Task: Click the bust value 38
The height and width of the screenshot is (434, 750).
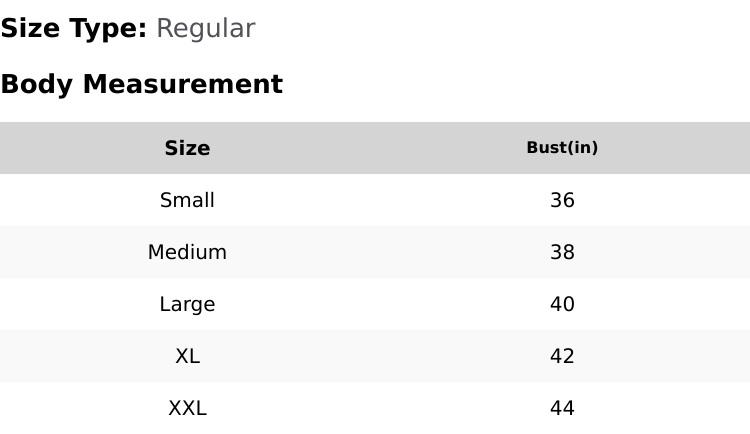Action: pos(562,252)
